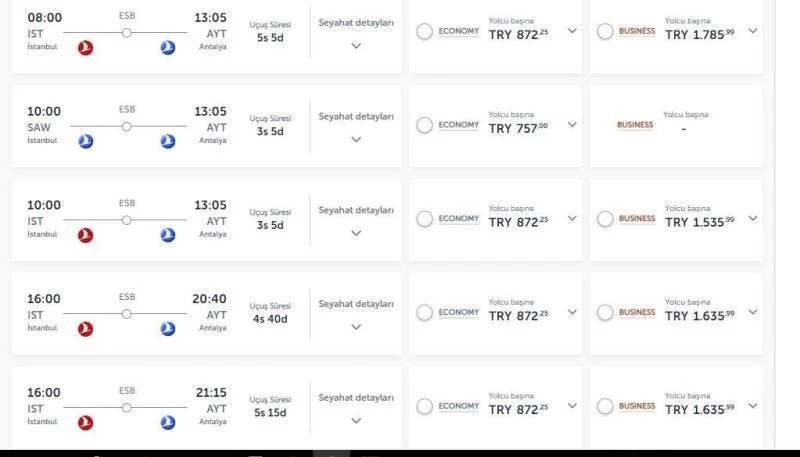Click the ESB stop circle on the 16:00–21:15 route
This screenshot has width=800, height=457.
tap(127, 408)
